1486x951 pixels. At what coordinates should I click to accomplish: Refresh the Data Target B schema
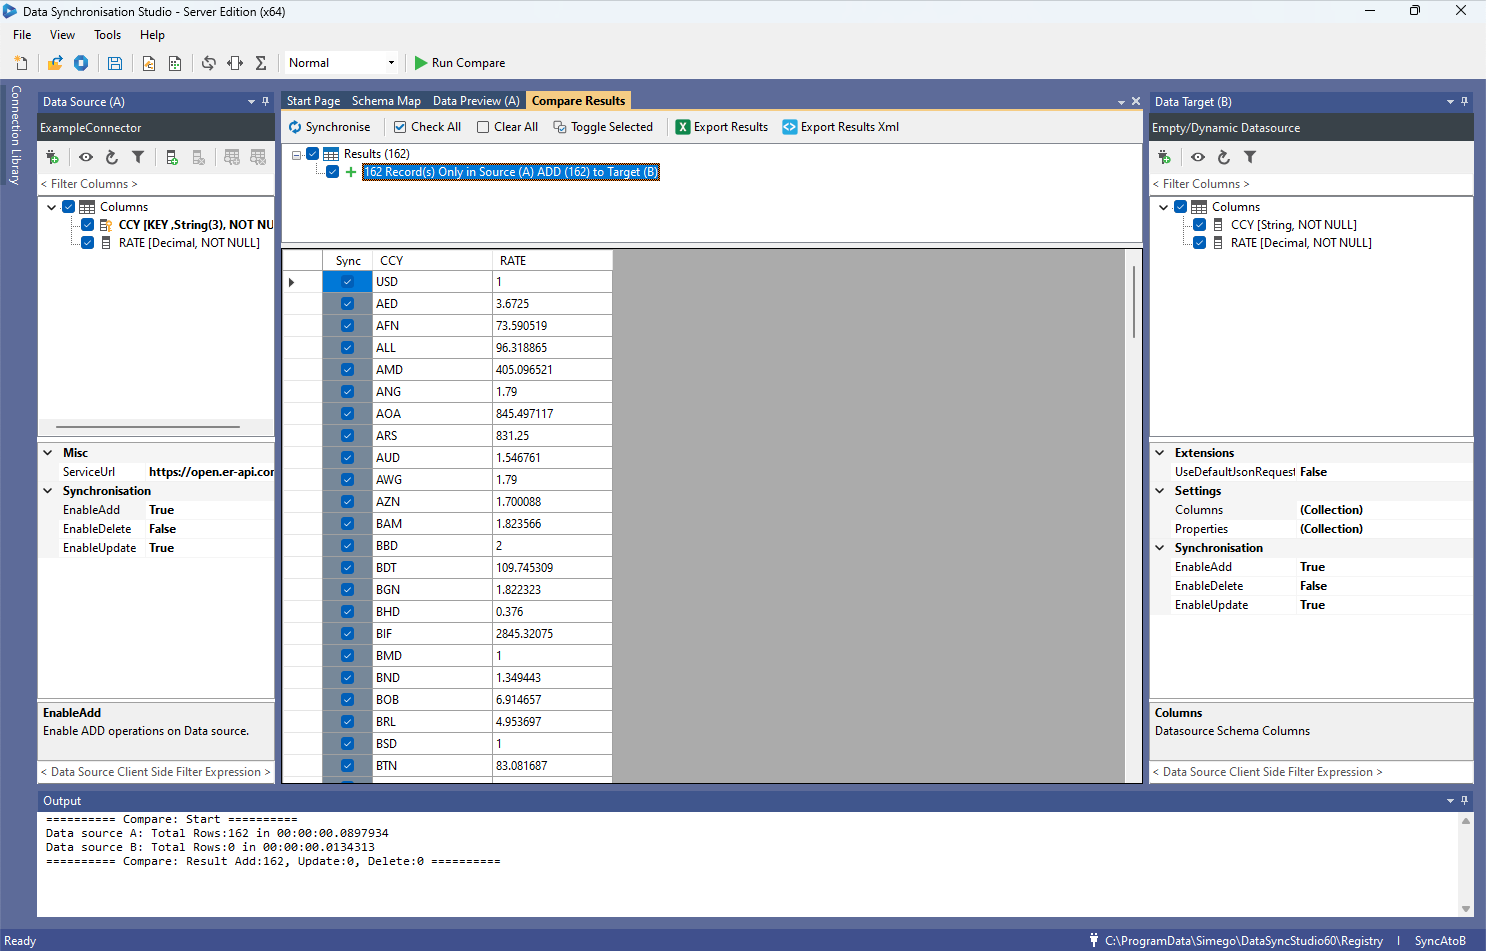tap(1223, 157)
